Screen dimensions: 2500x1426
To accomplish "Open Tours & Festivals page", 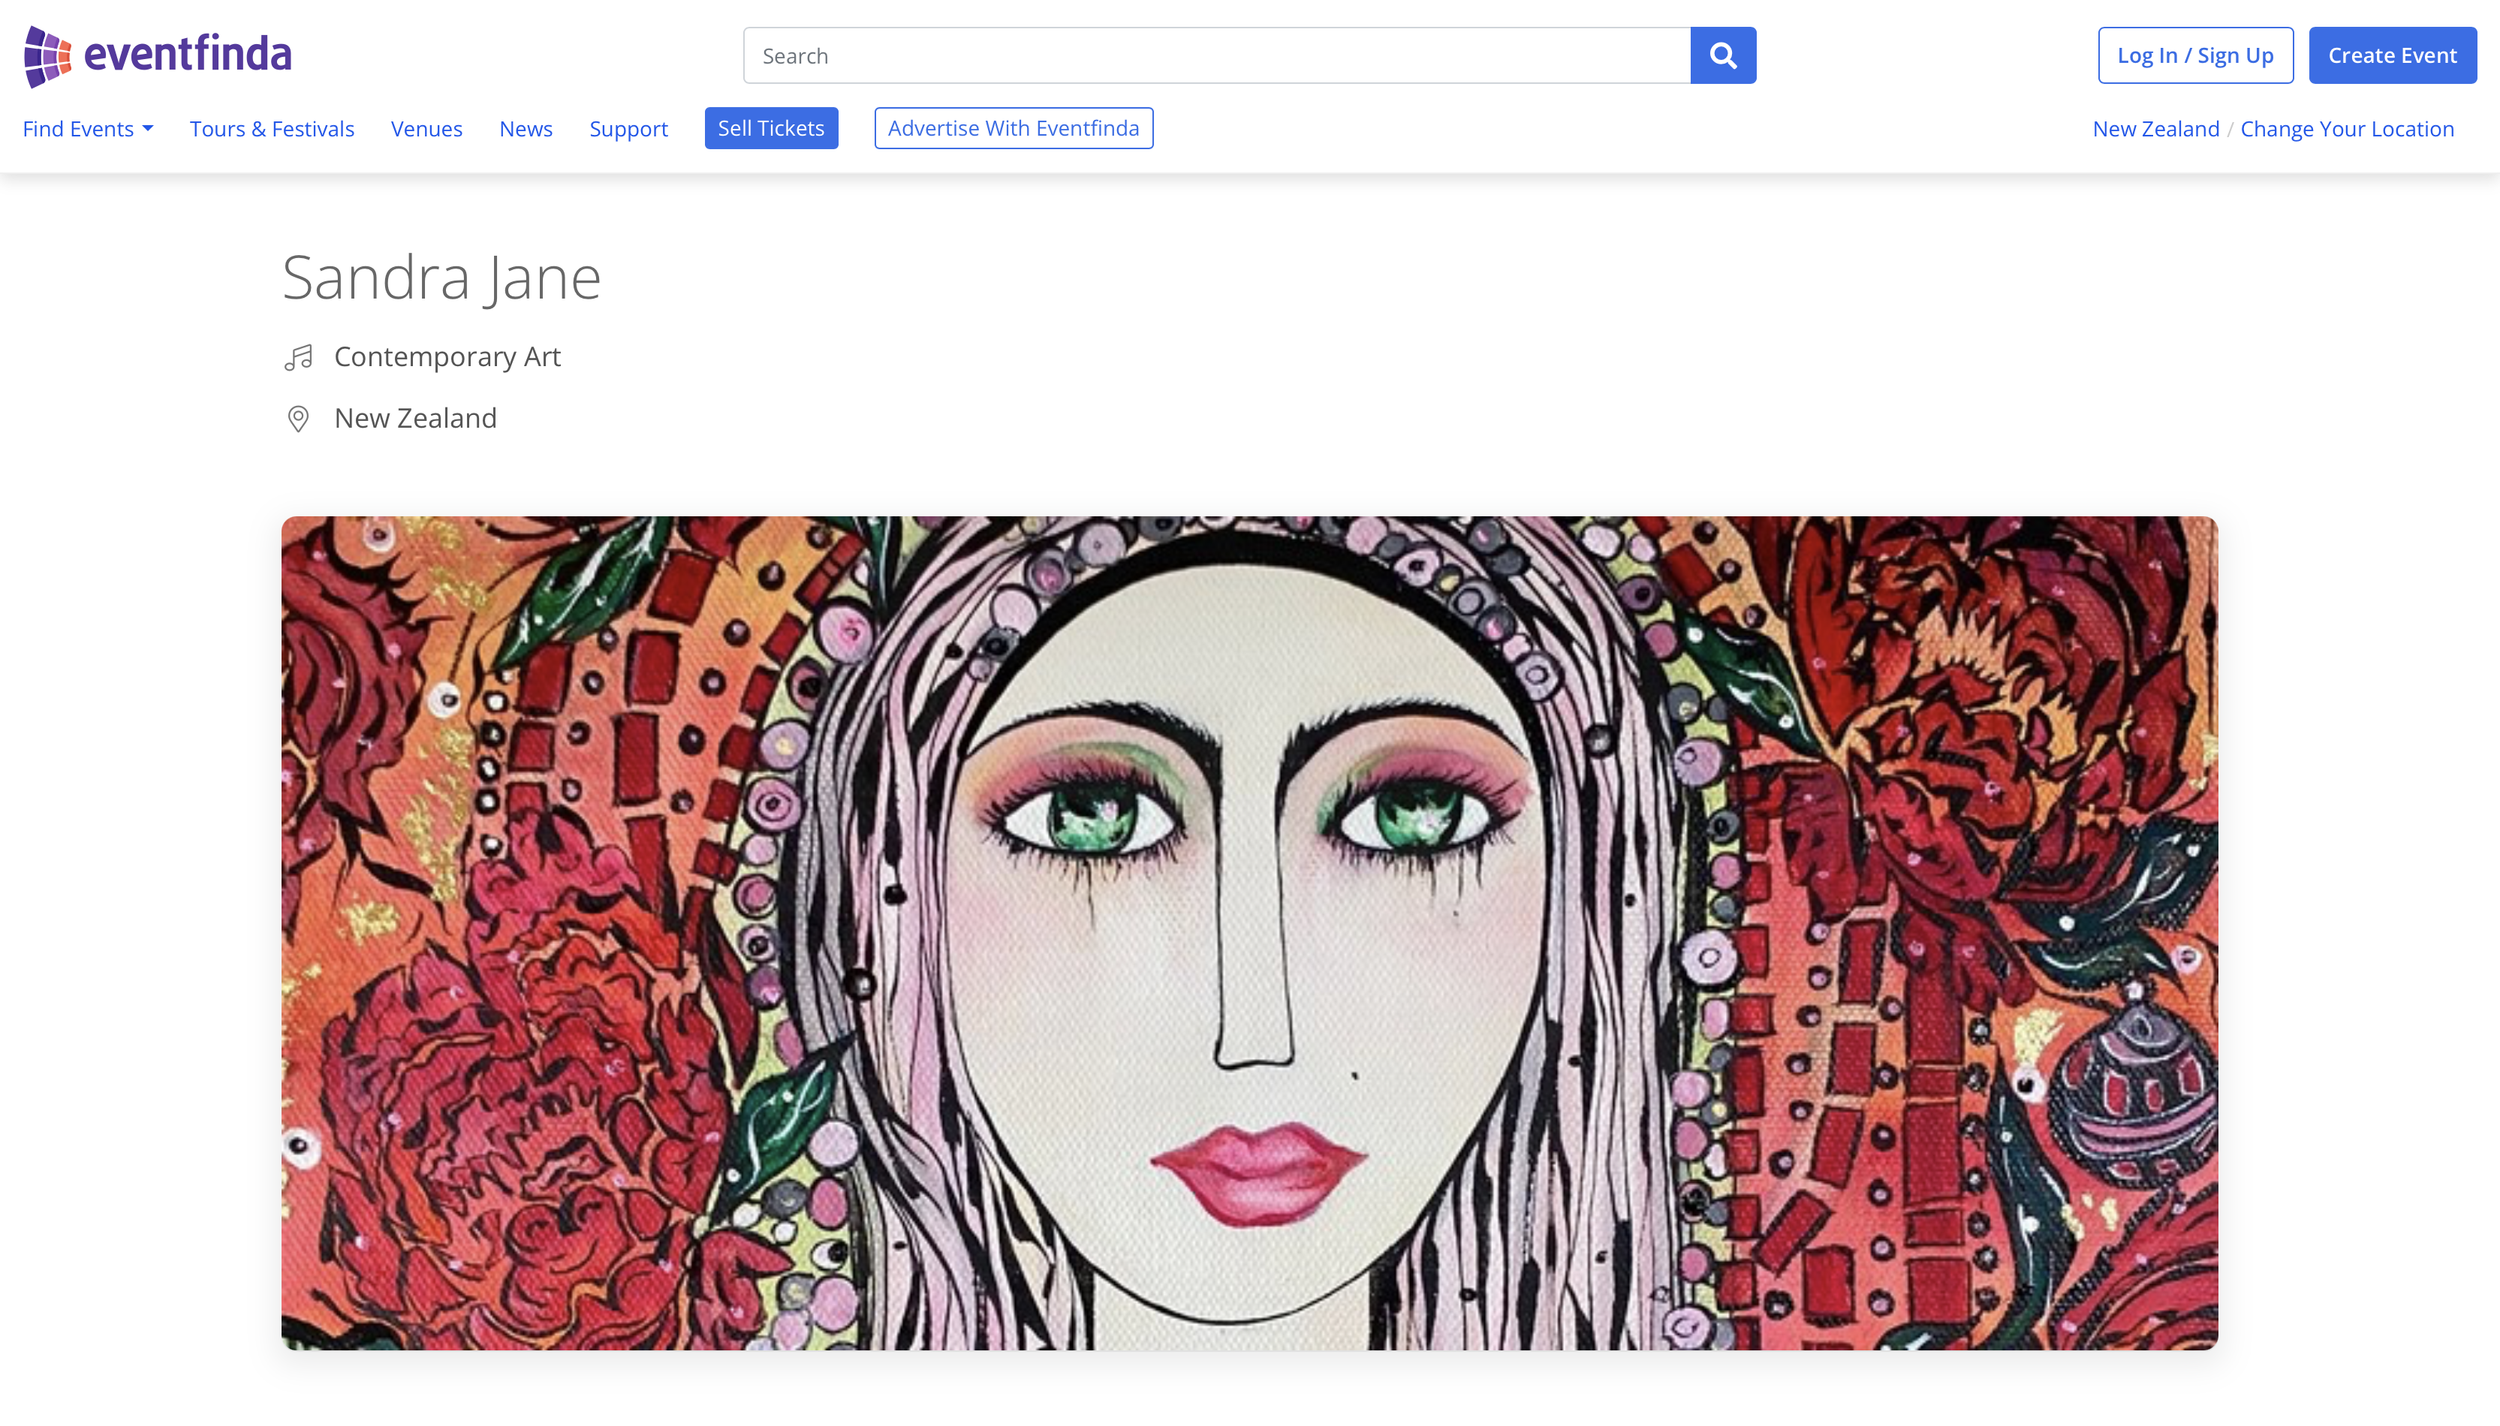I will 272,129.
